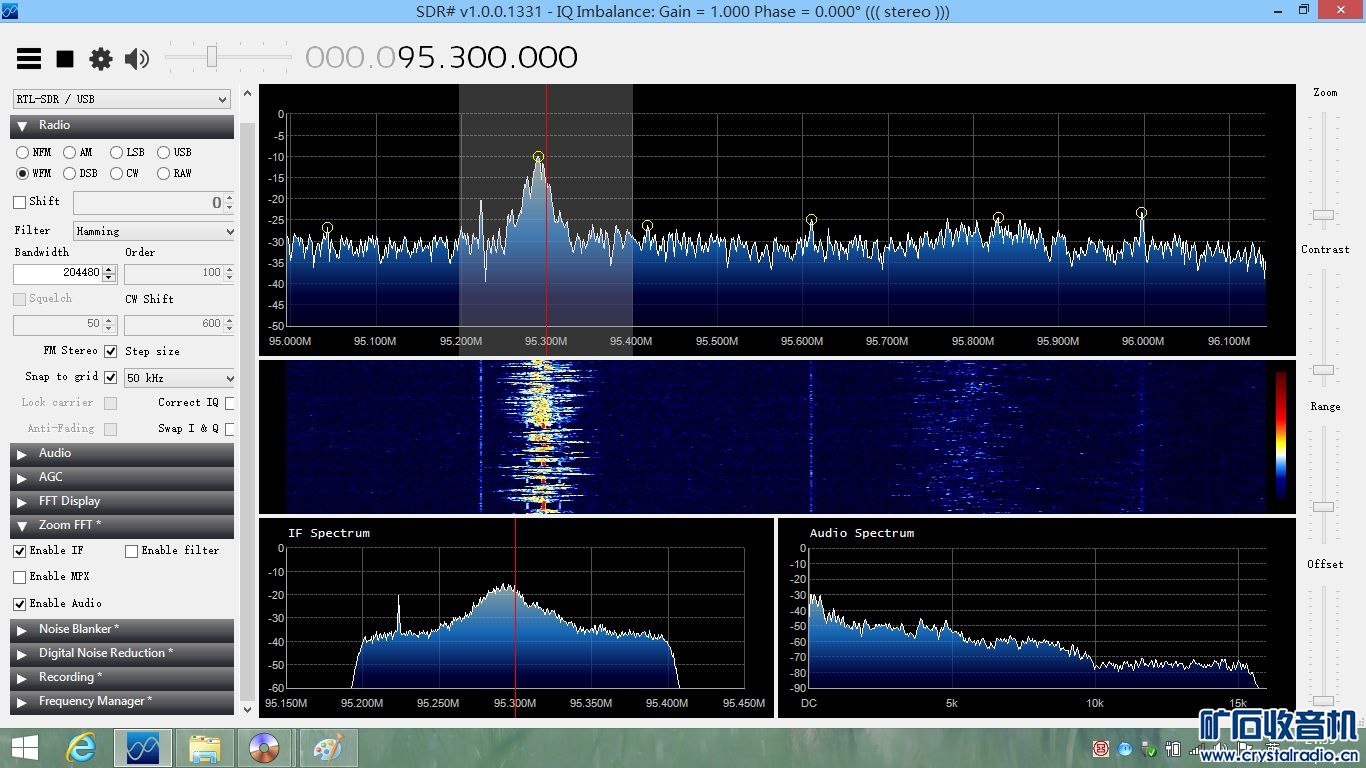Check the Enable MPX checkbox

19,577
